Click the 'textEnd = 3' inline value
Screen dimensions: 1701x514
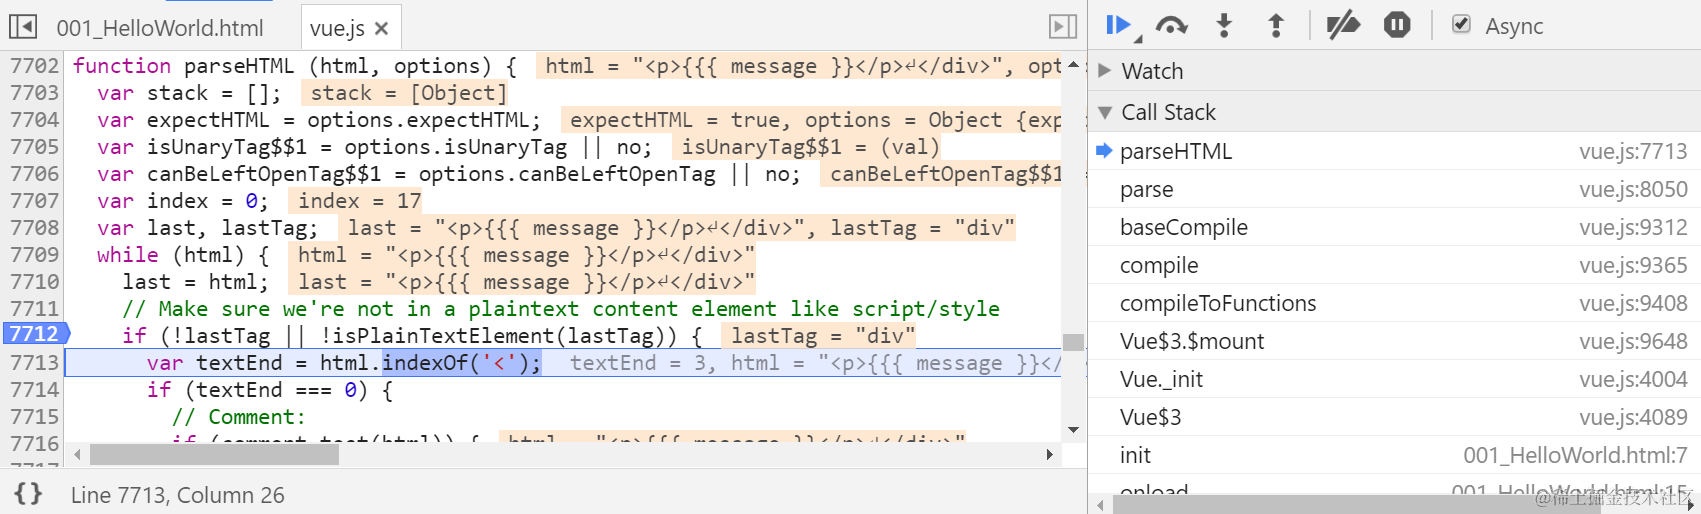[636, 362]
